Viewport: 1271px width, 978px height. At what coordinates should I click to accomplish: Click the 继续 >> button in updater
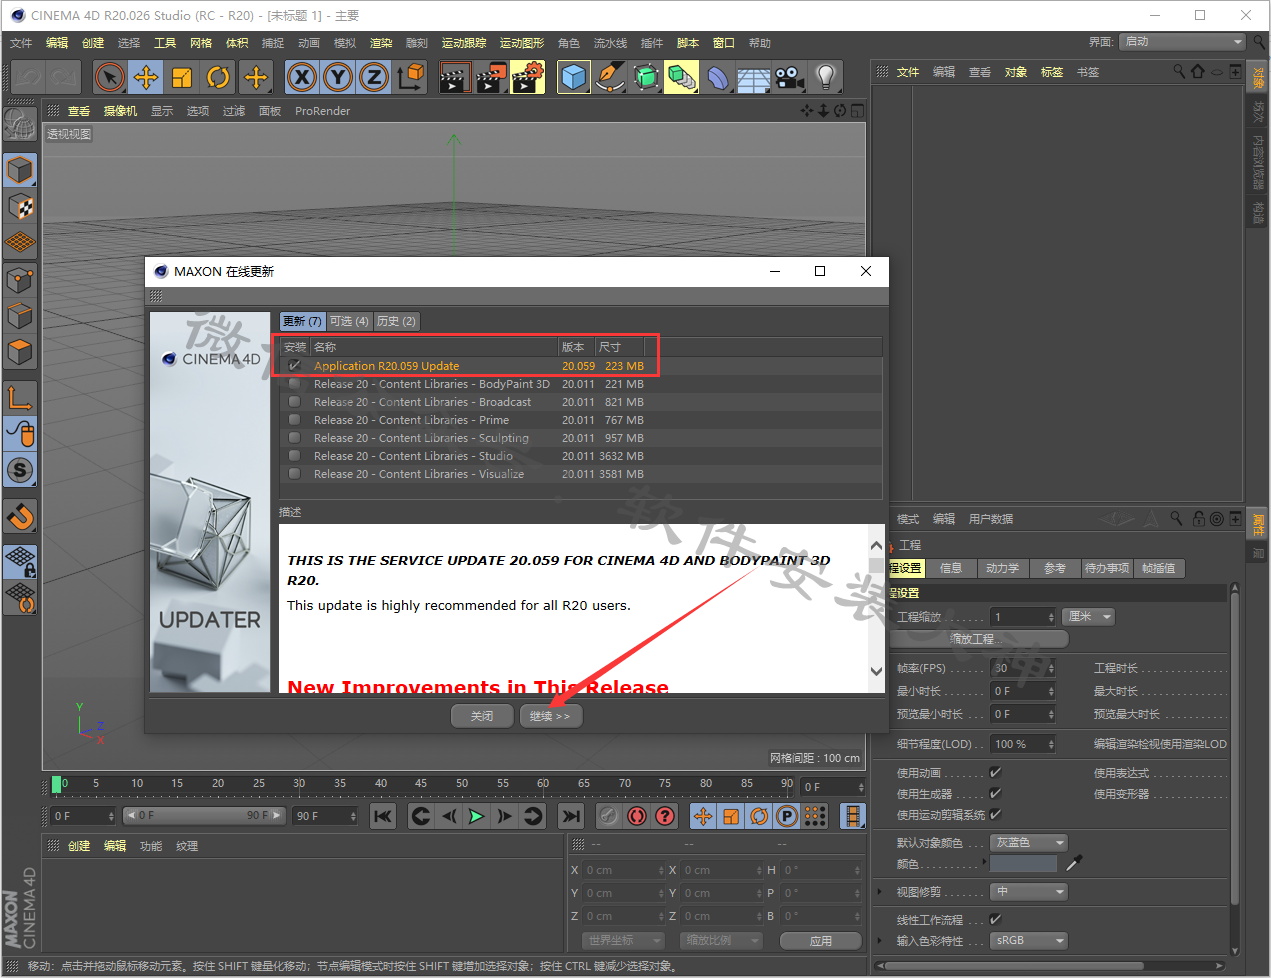[550, 716]
